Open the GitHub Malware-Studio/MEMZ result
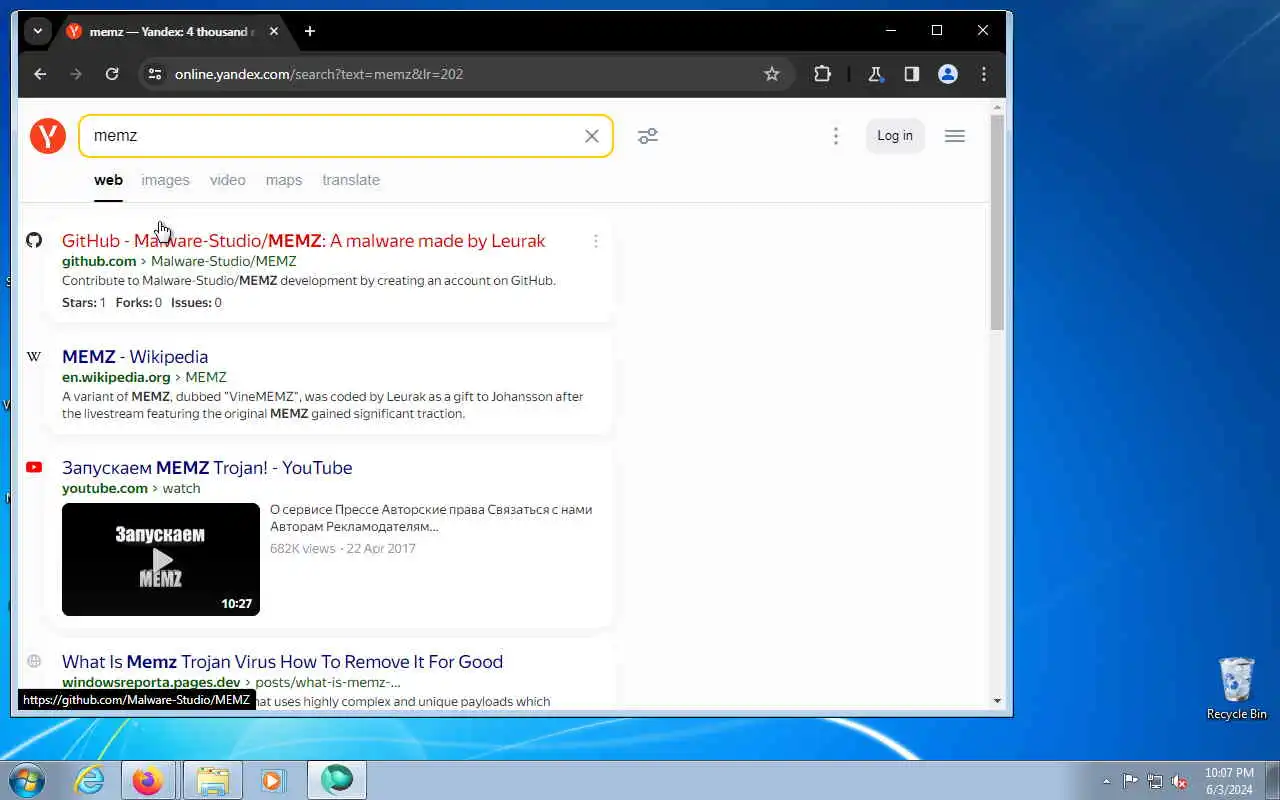The image size is (1280, 800). [304, 241]
